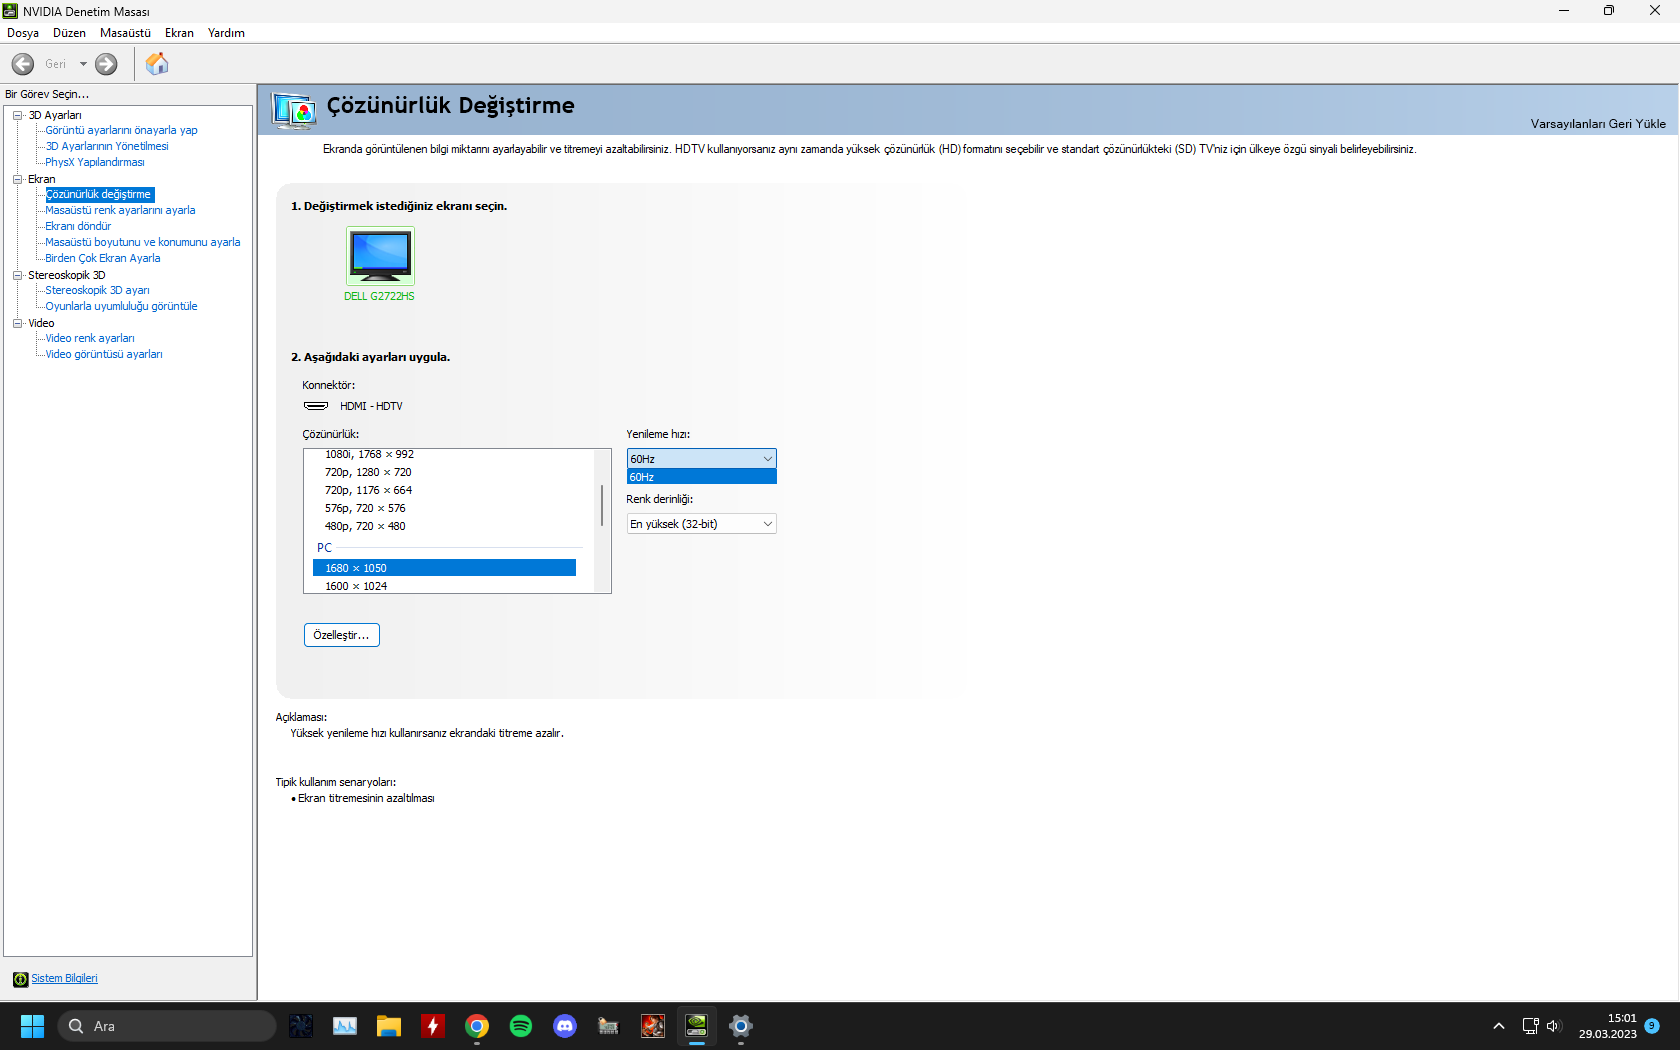
Task: Click the Back arrow icon in toolbar
Action: [x=23, y=64]
